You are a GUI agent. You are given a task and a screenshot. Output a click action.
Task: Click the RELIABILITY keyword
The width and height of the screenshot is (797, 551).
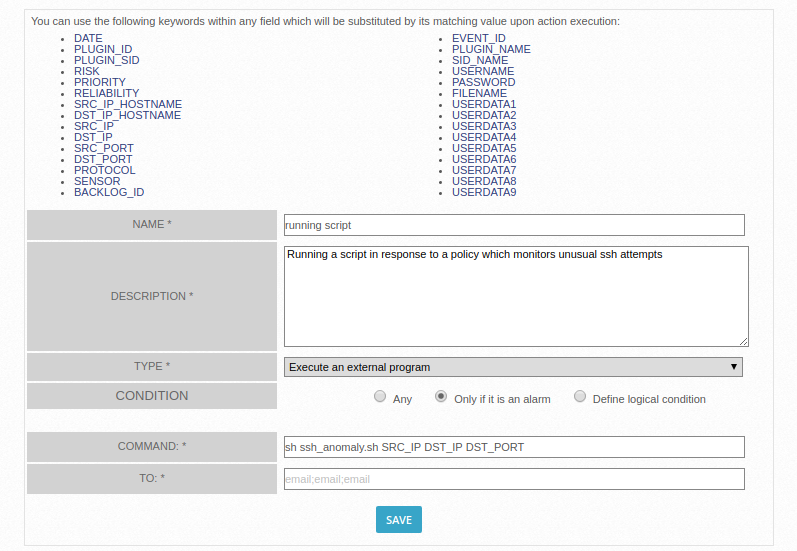coord(106,93)
